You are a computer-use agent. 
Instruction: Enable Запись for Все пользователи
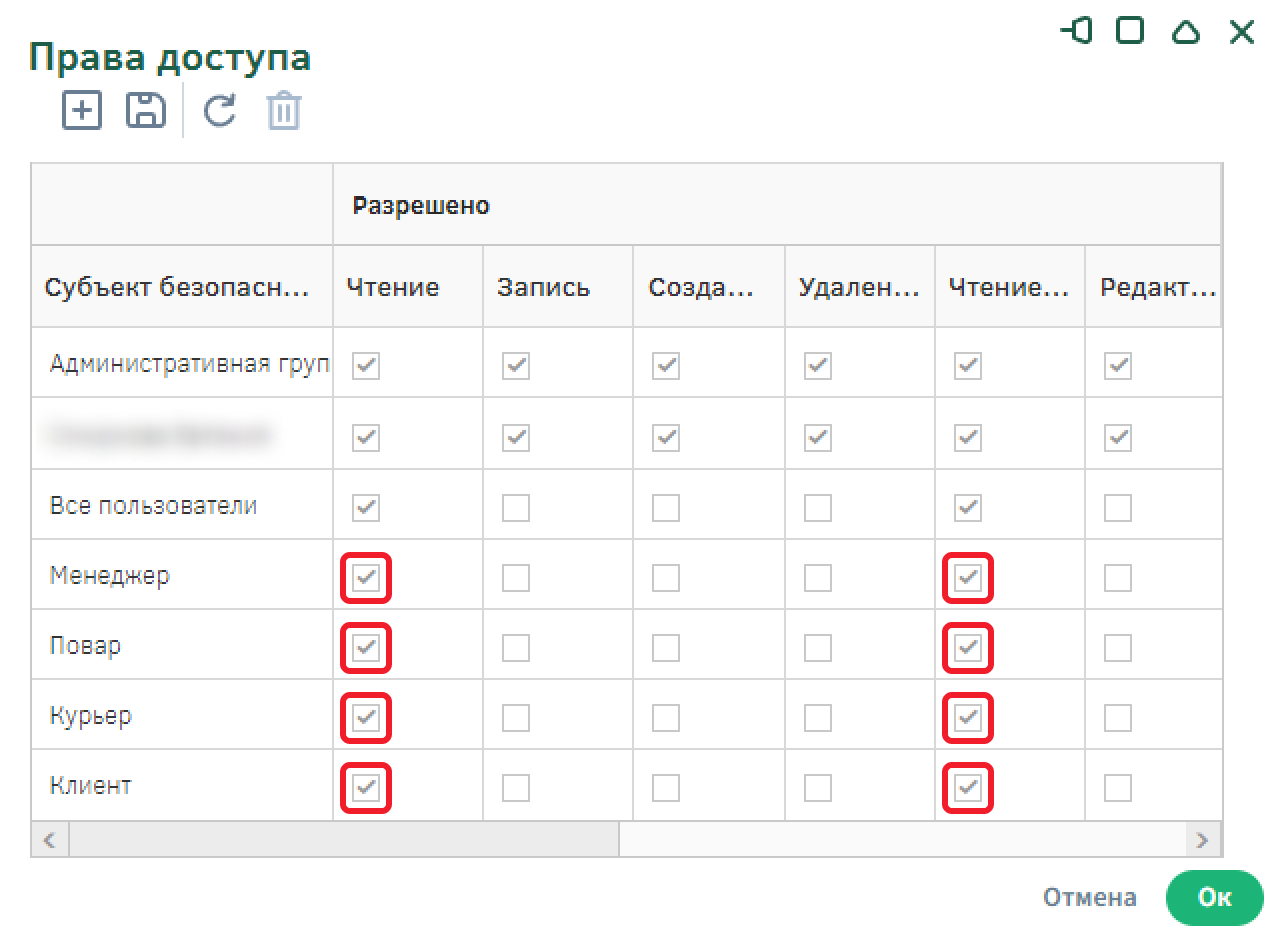[x=516, y=508]
